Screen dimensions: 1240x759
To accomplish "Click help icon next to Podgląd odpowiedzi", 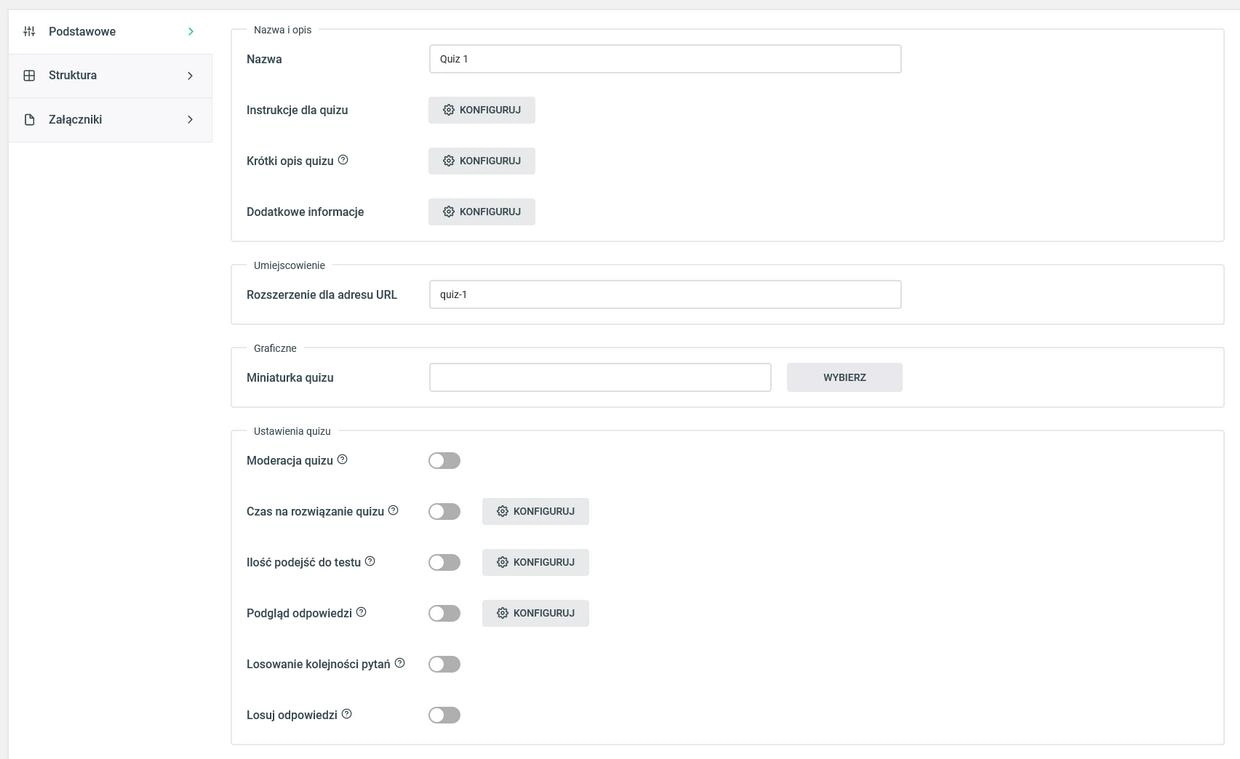I will coord(361,612).
